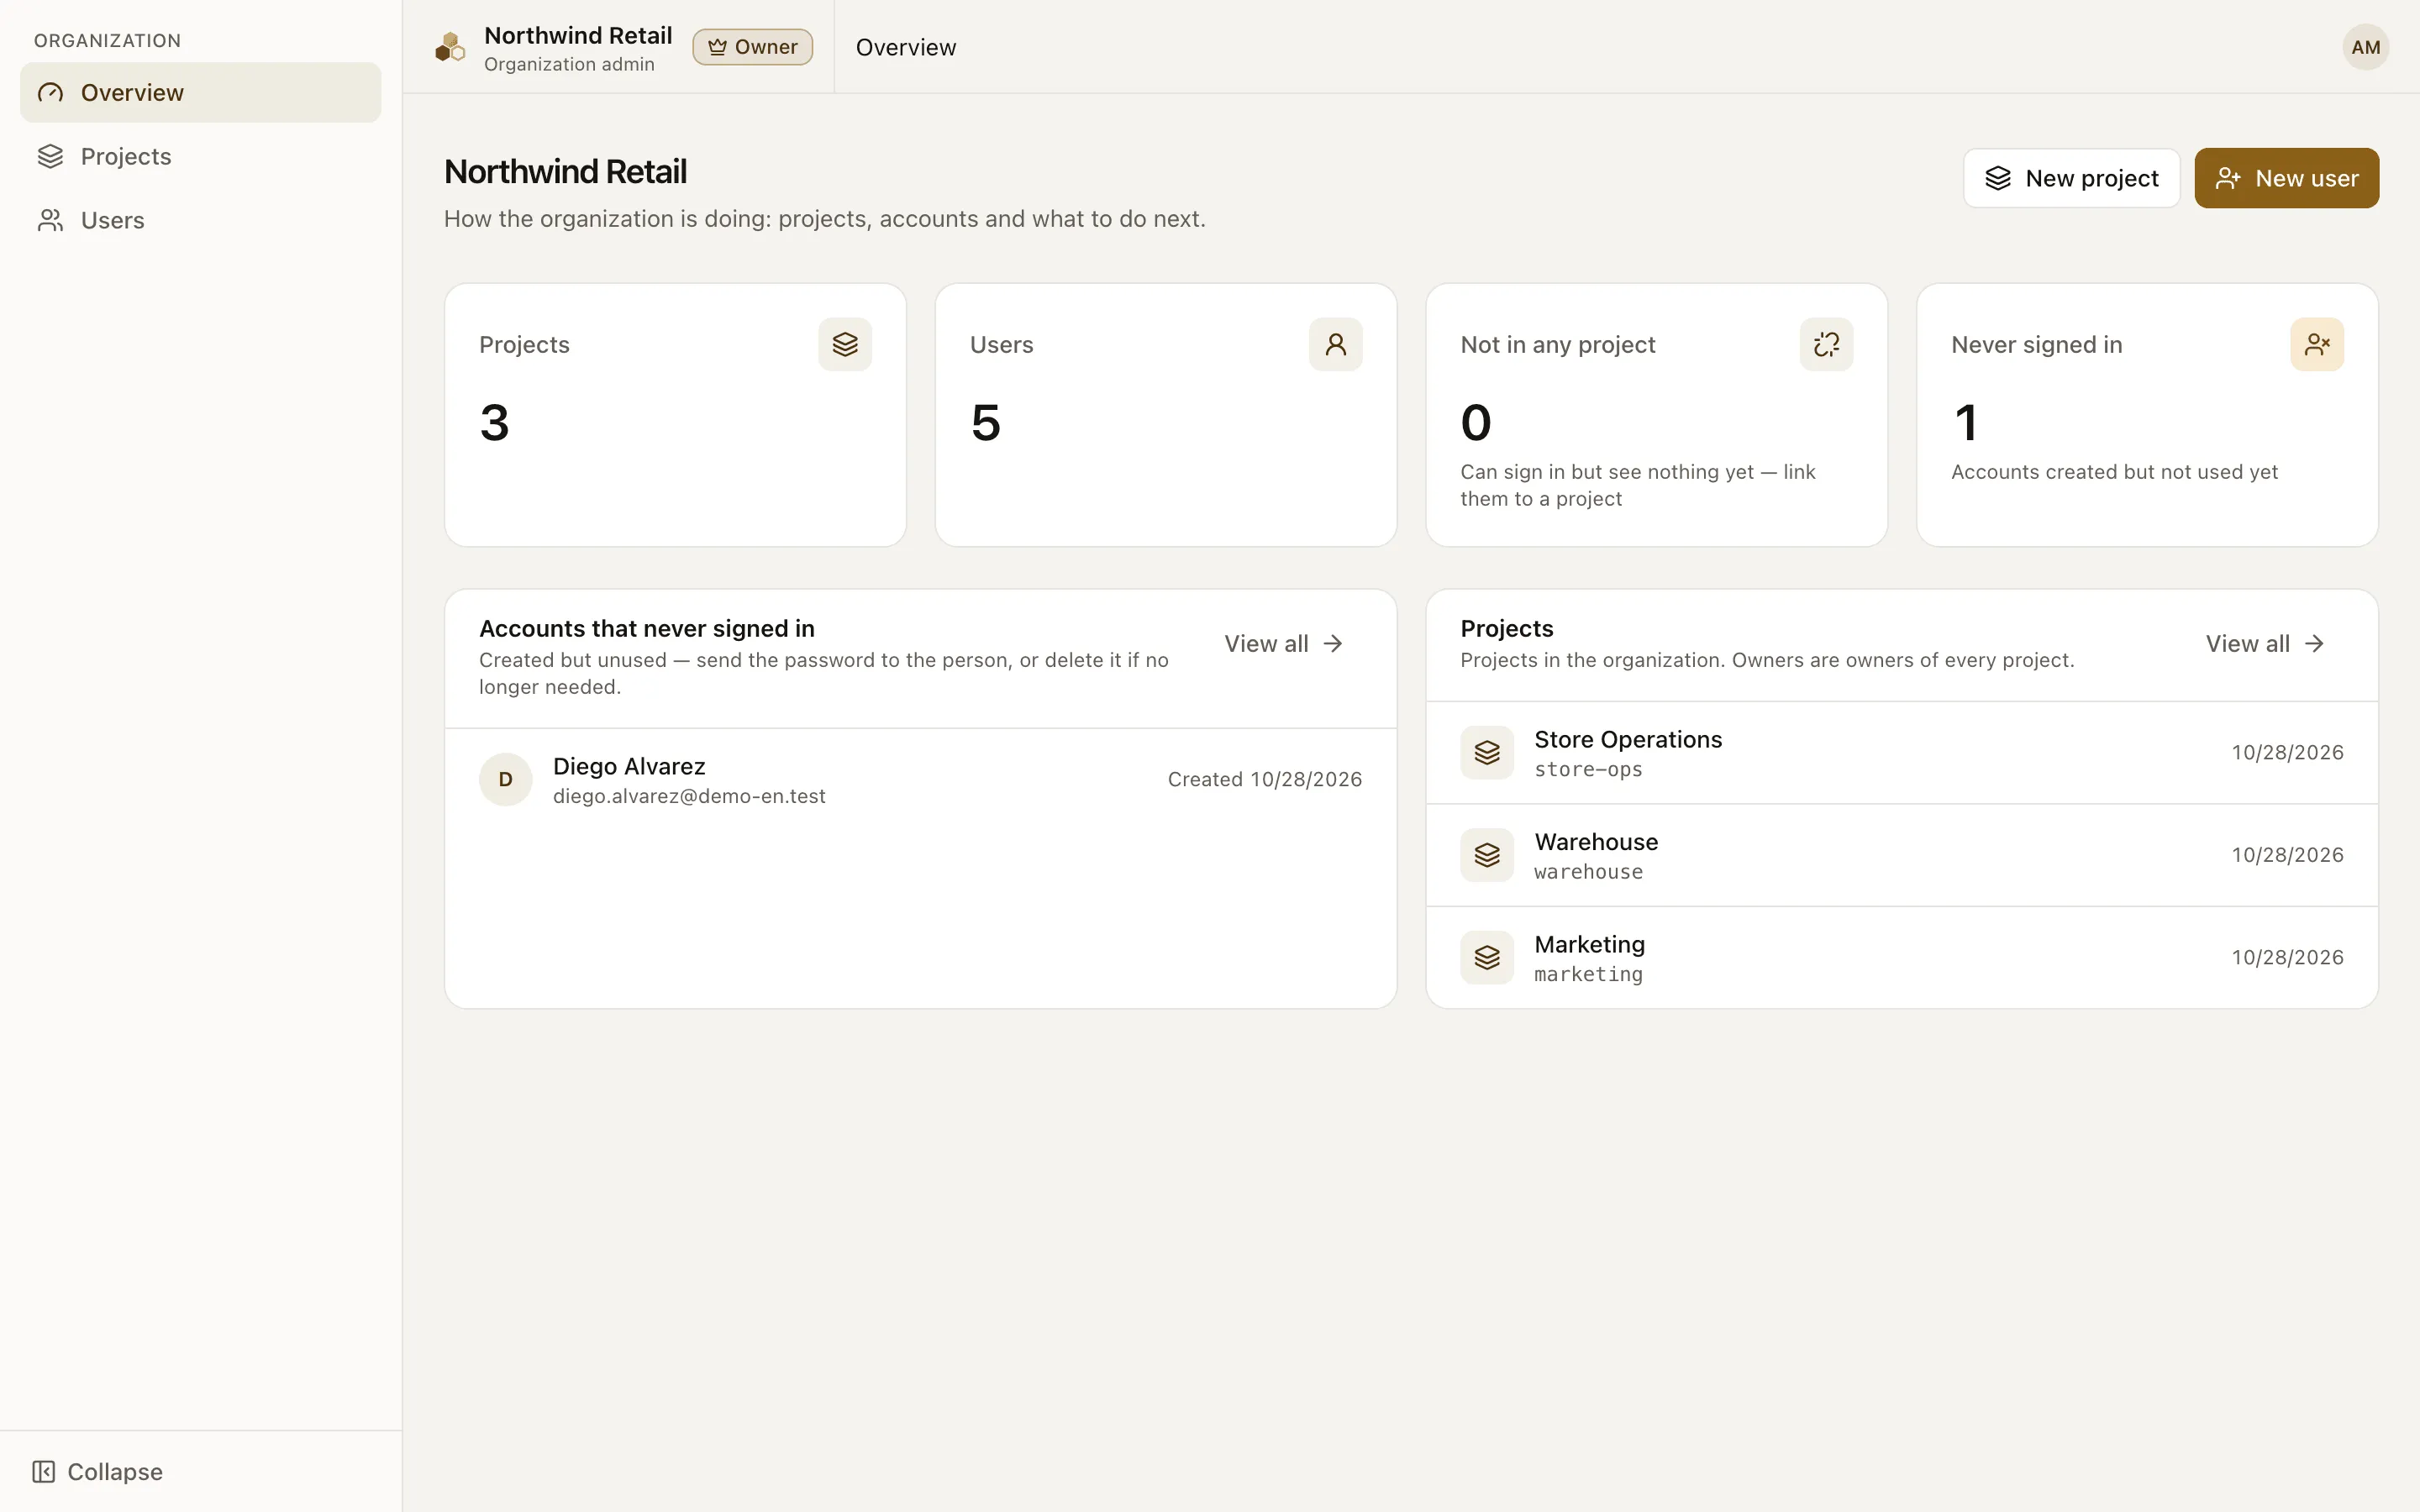The image size is (2420, 1512).
Task: Add a New user
Action: coord(2286,178)
